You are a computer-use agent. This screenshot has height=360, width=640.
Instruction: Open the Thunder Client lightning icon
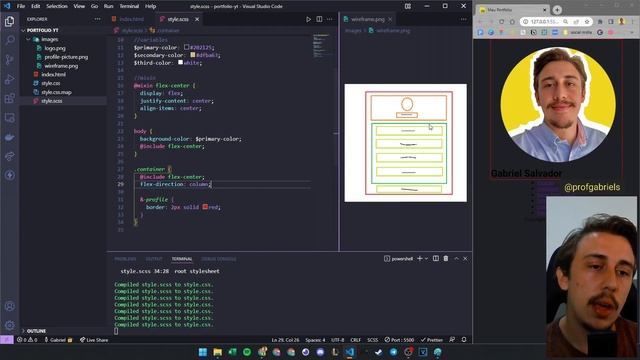coord(9,175)
